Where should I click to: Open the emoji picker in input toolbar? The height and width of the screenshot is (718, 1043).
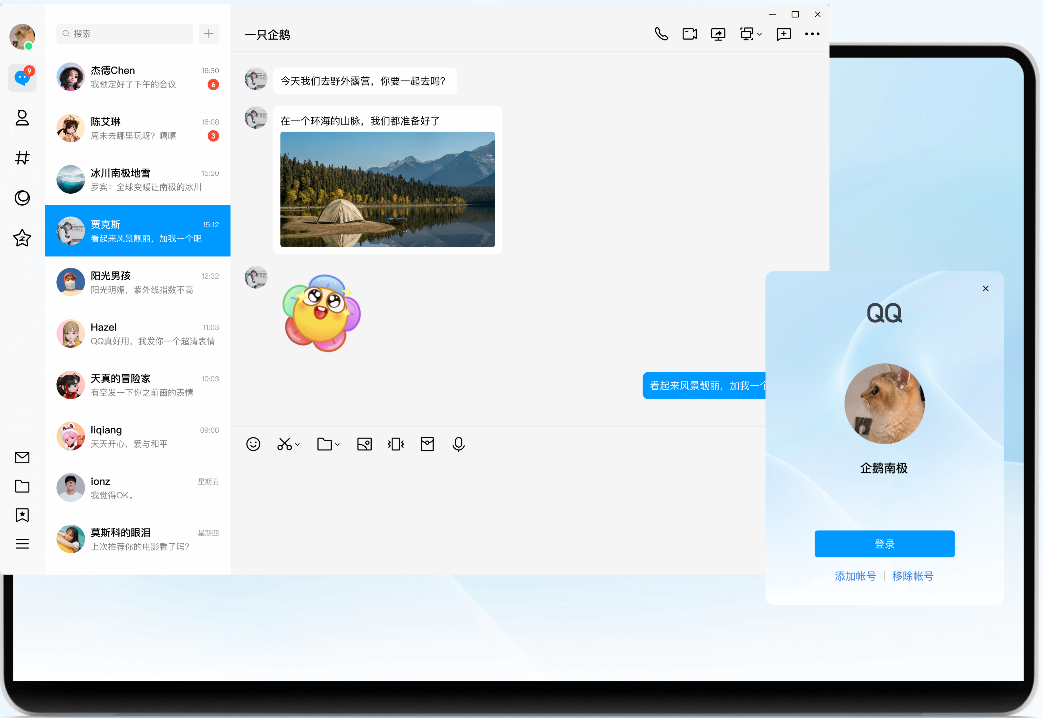(253, 444)
